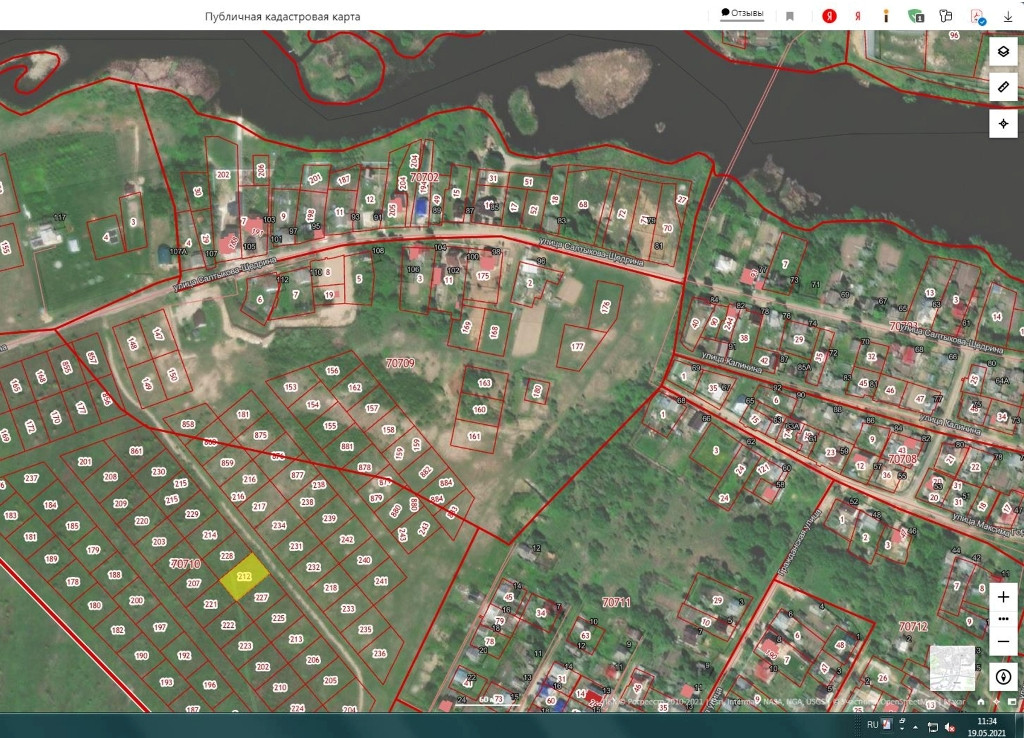This screenshot has width=1024, height=738.
Task: Click the red round Yandex icon
Action: point(829,16)
